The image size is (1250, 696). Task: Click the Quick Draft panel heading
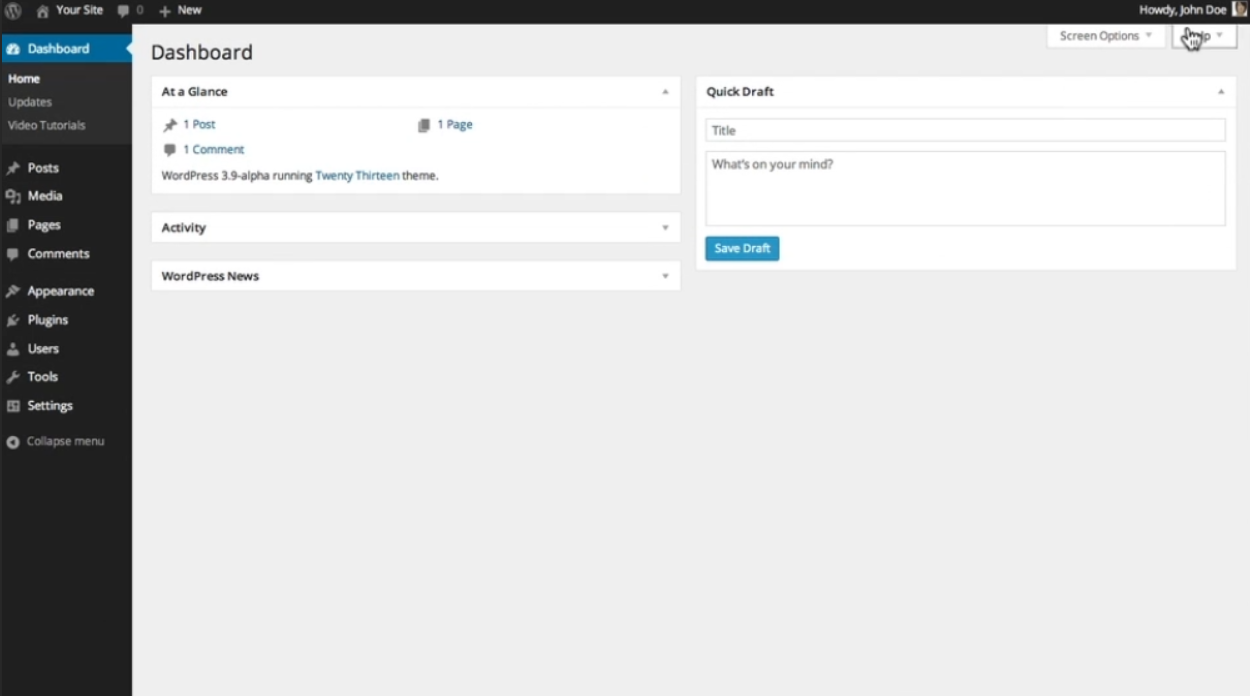point(740,92)
